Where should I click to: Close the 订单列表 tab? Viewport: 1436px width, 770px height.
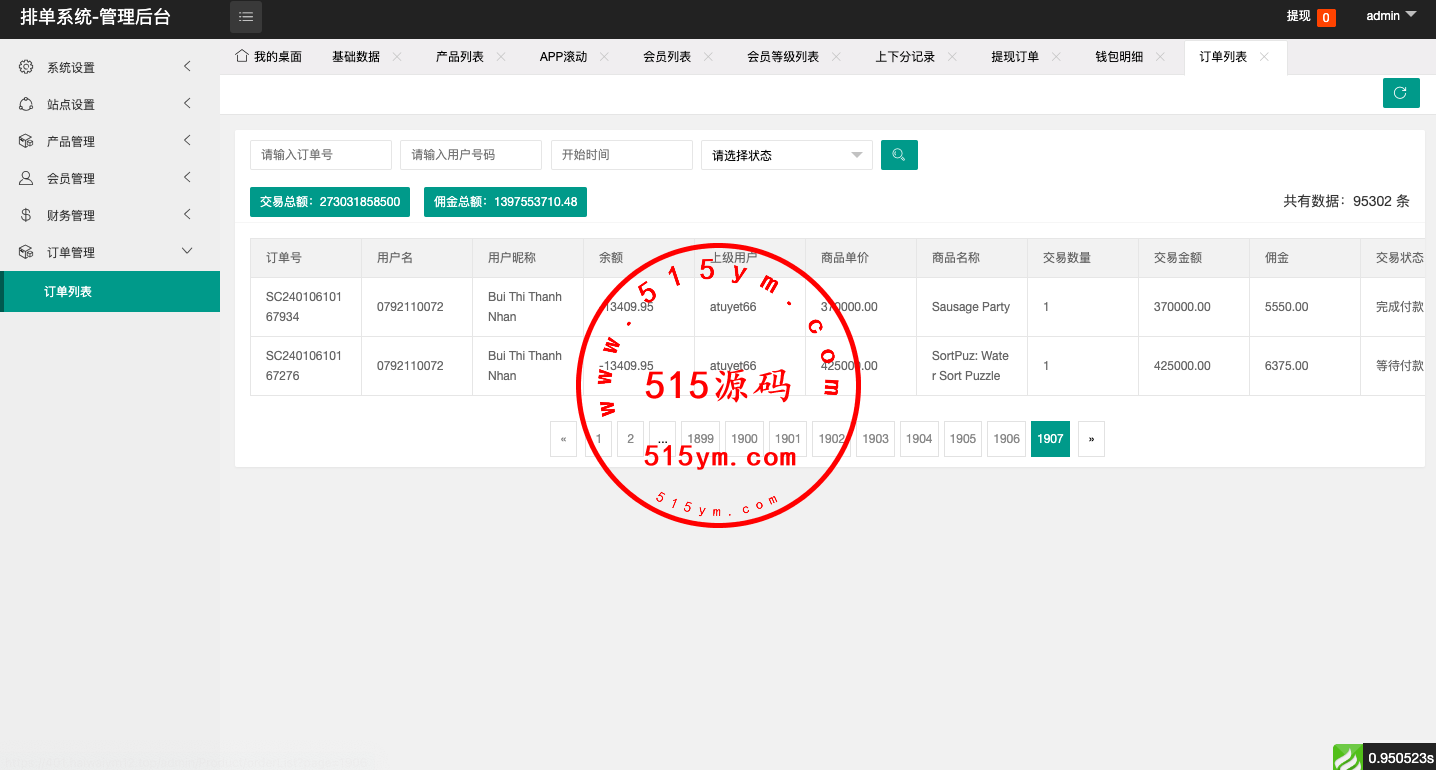[x=1264, y=57]
